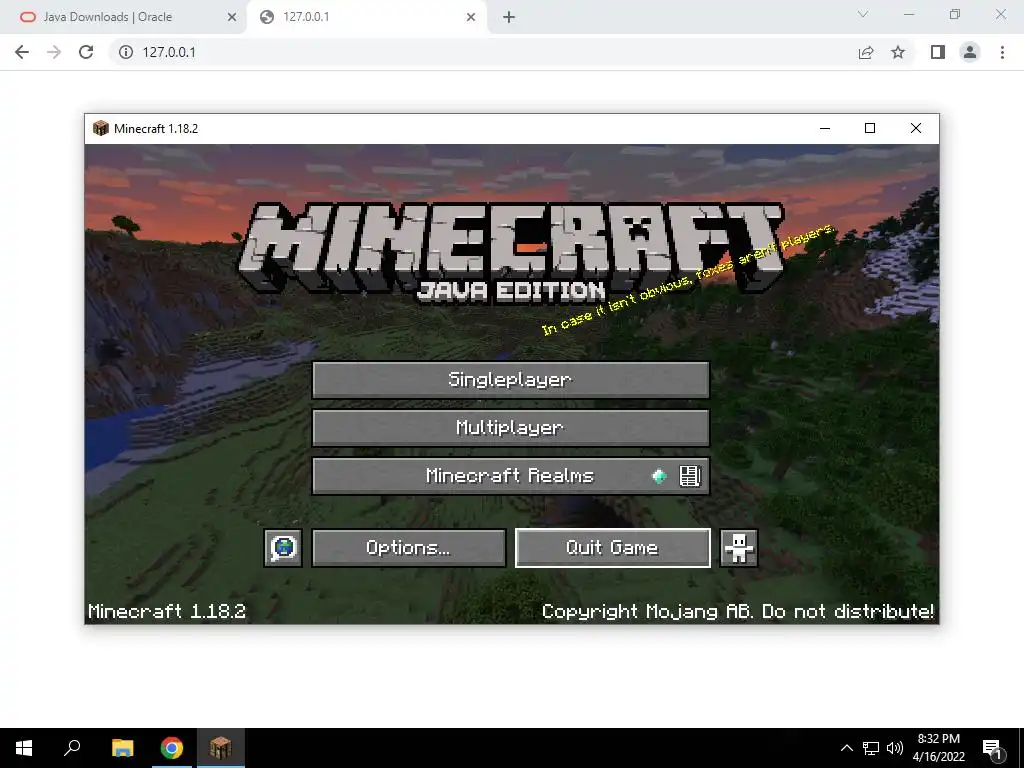Open the Options menu
1024x768 pixels.
pyautogui.click(x=409, y=548)
